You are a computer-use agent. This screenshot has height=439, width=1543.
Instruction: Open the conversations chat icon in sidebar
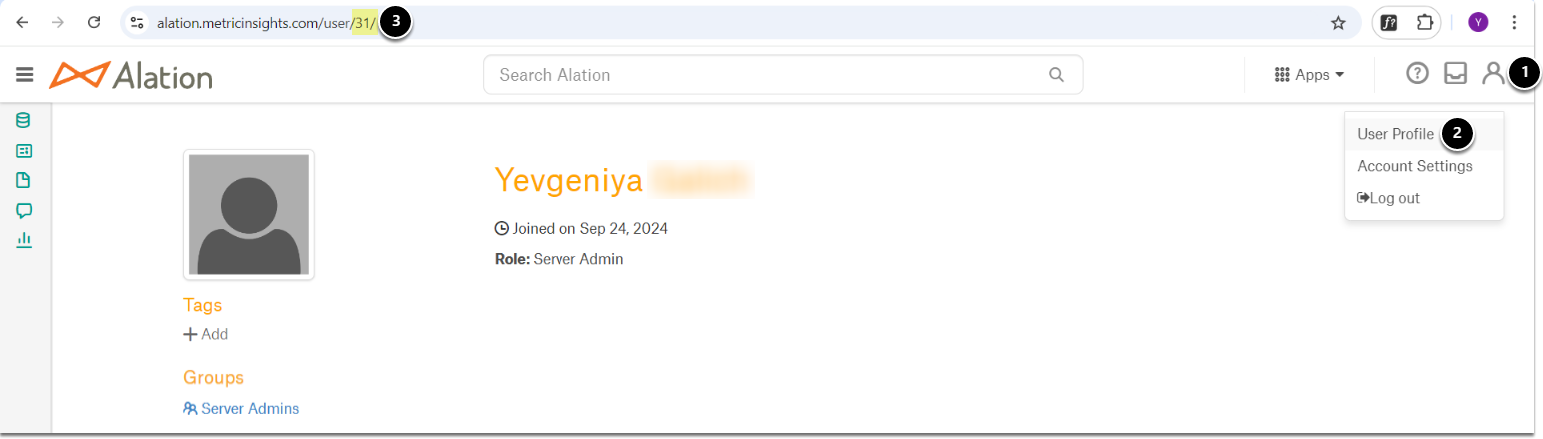[24, 211]
